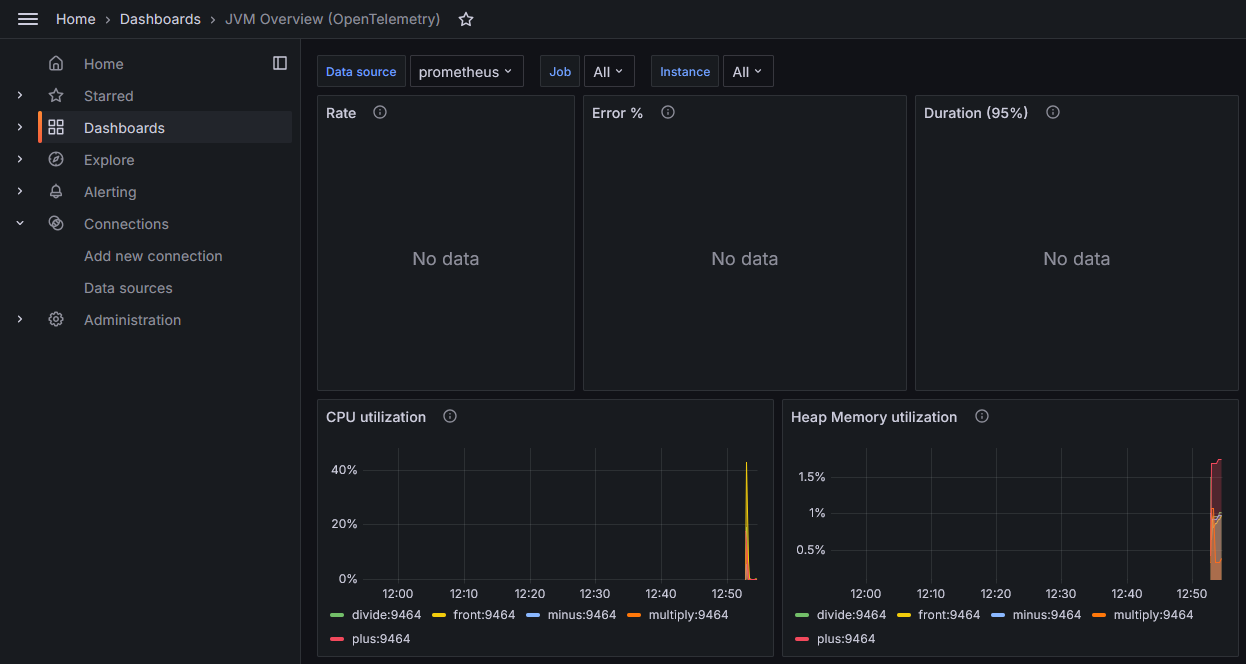Open Dashboards in sidebar
1246x664 pixels.
click(124, 128)
